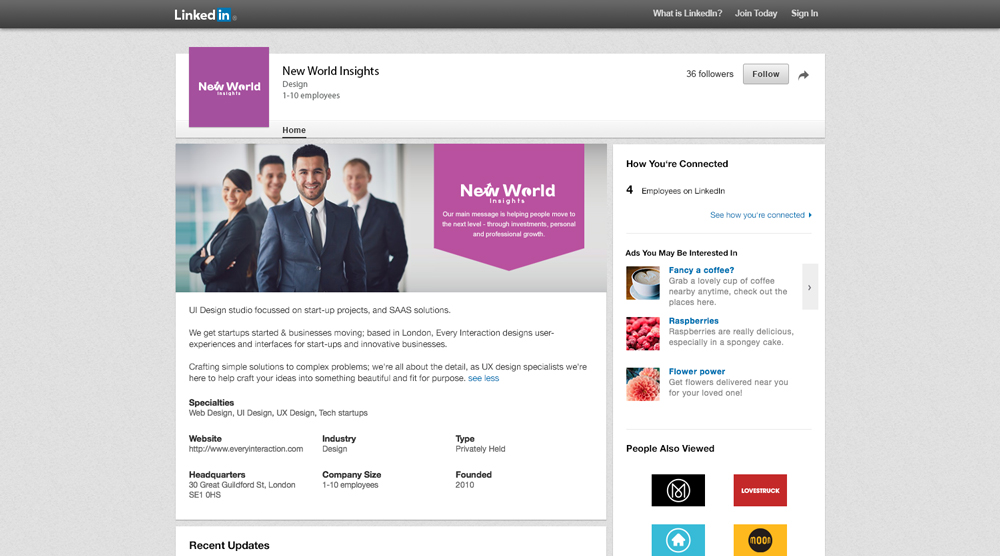
Task: Click the black M logo company tile
Action: [678, 490]
